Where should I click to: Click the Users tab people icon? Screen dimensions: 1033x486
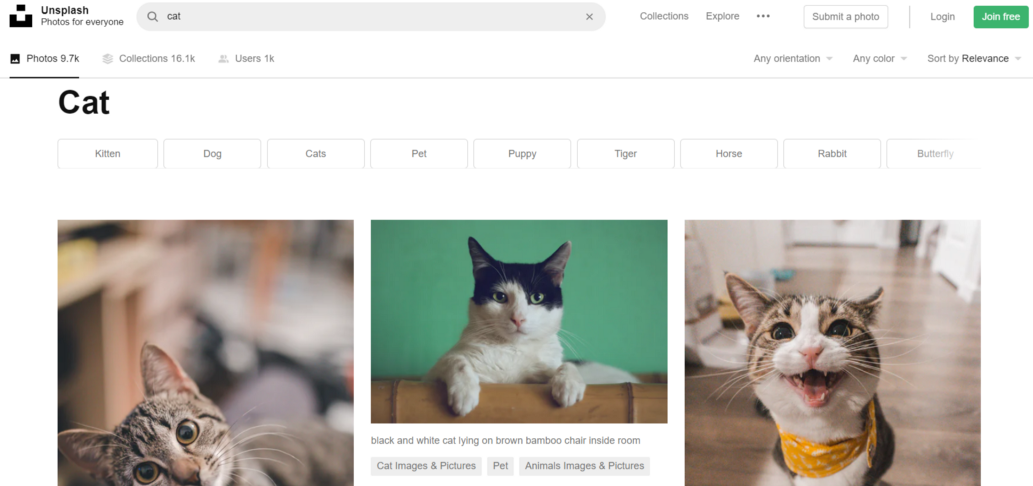point(224,59)
